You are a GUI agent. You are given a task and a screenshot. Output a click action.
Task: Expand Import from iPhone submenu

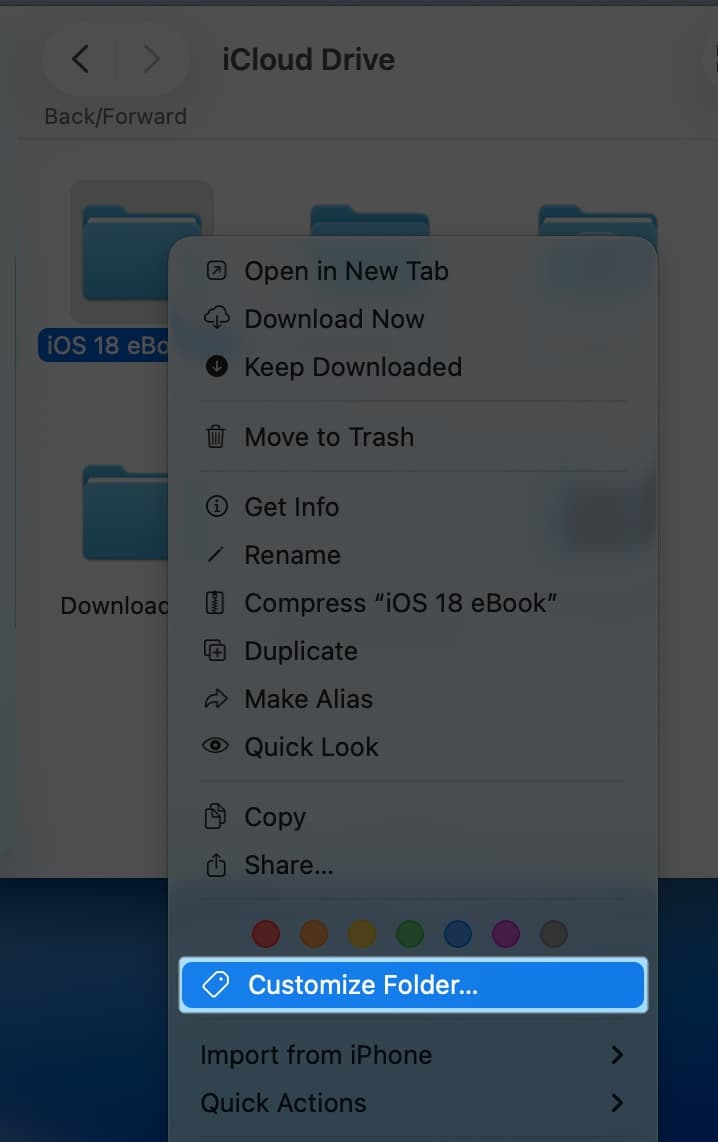click(413, 1055)
